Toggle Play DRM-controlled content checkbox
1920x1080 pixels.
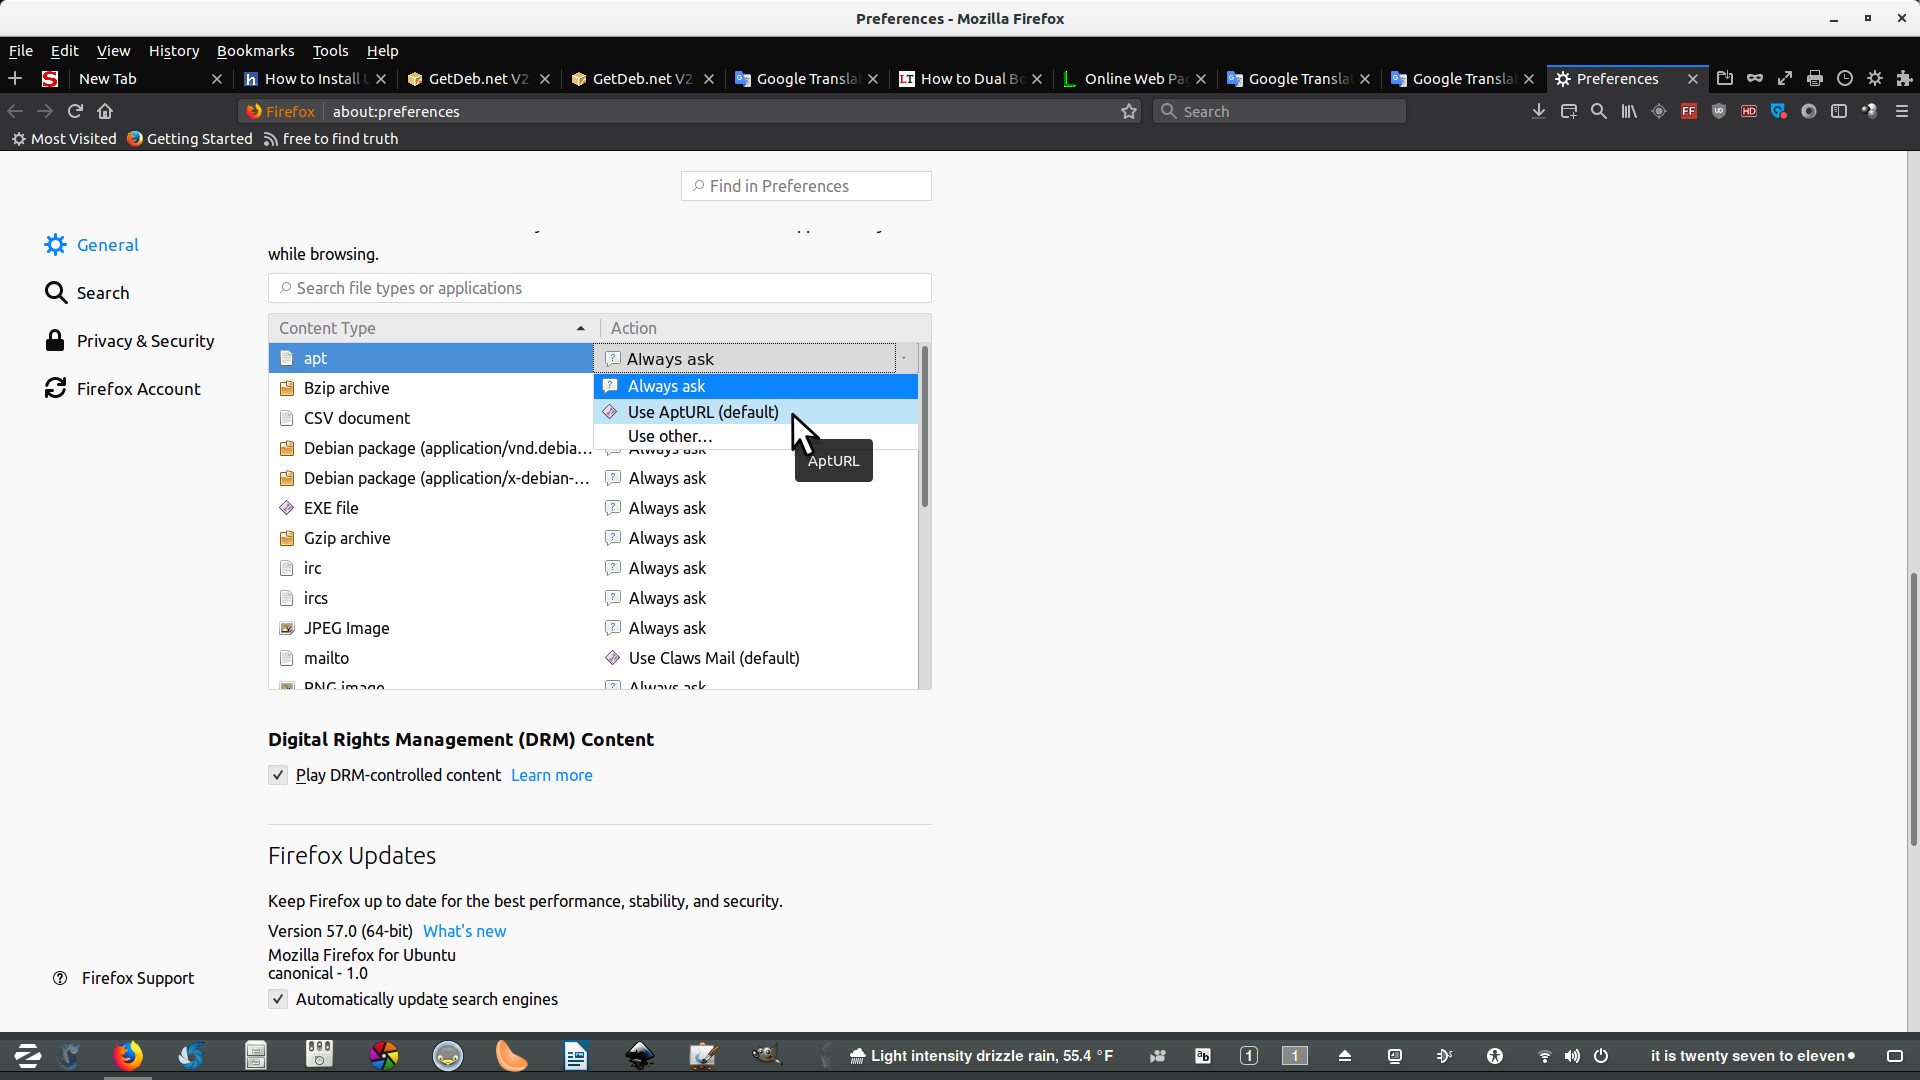(278, 775)
